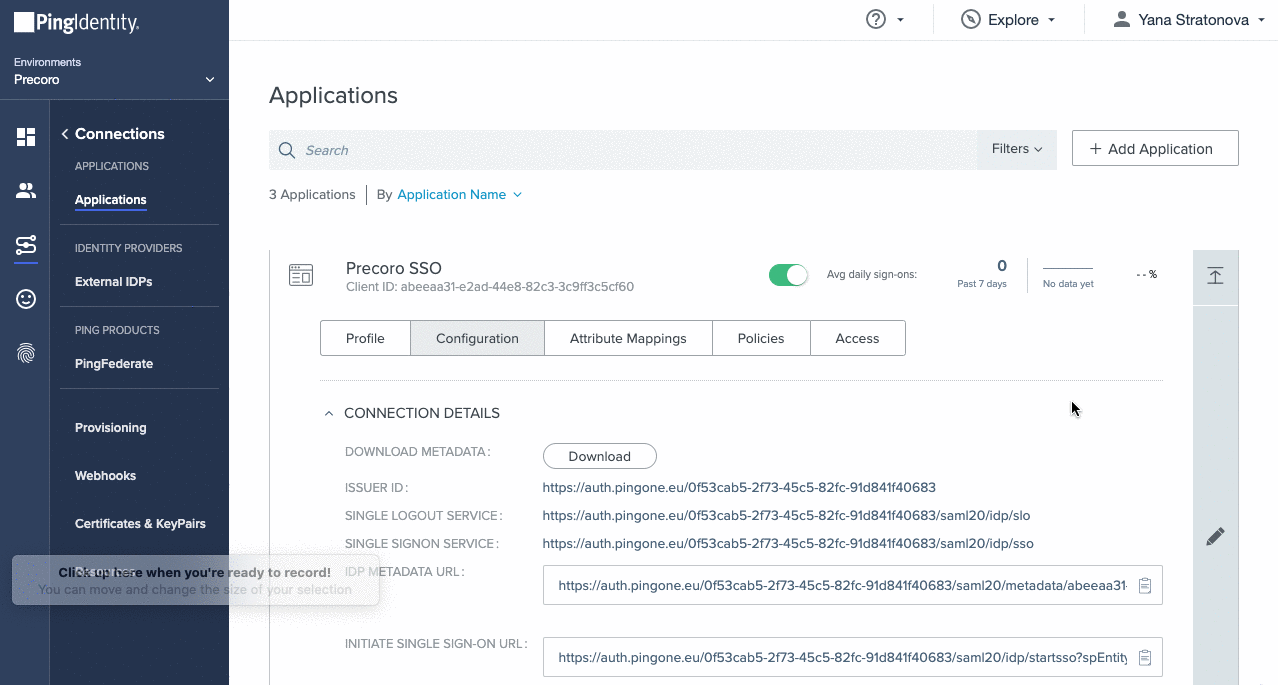Open the Precoro environment dropdown
Viewport: 1278px width, 685px height.
click(114, 80)
